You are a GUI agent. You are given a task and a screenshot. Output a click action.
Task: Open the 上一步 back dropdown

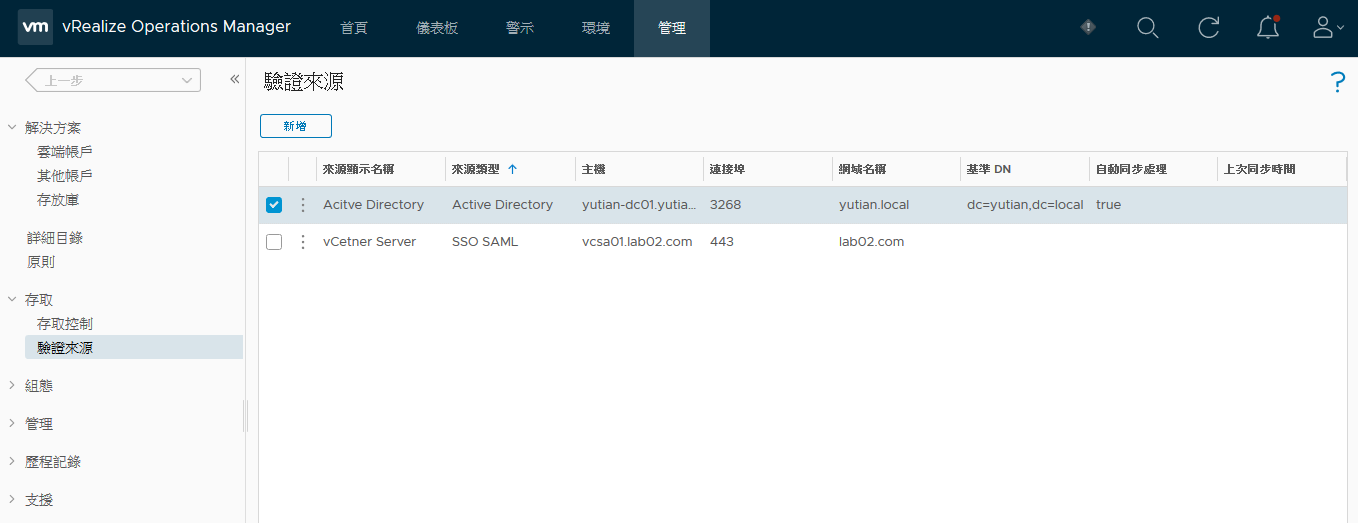[x=113, y=80]
